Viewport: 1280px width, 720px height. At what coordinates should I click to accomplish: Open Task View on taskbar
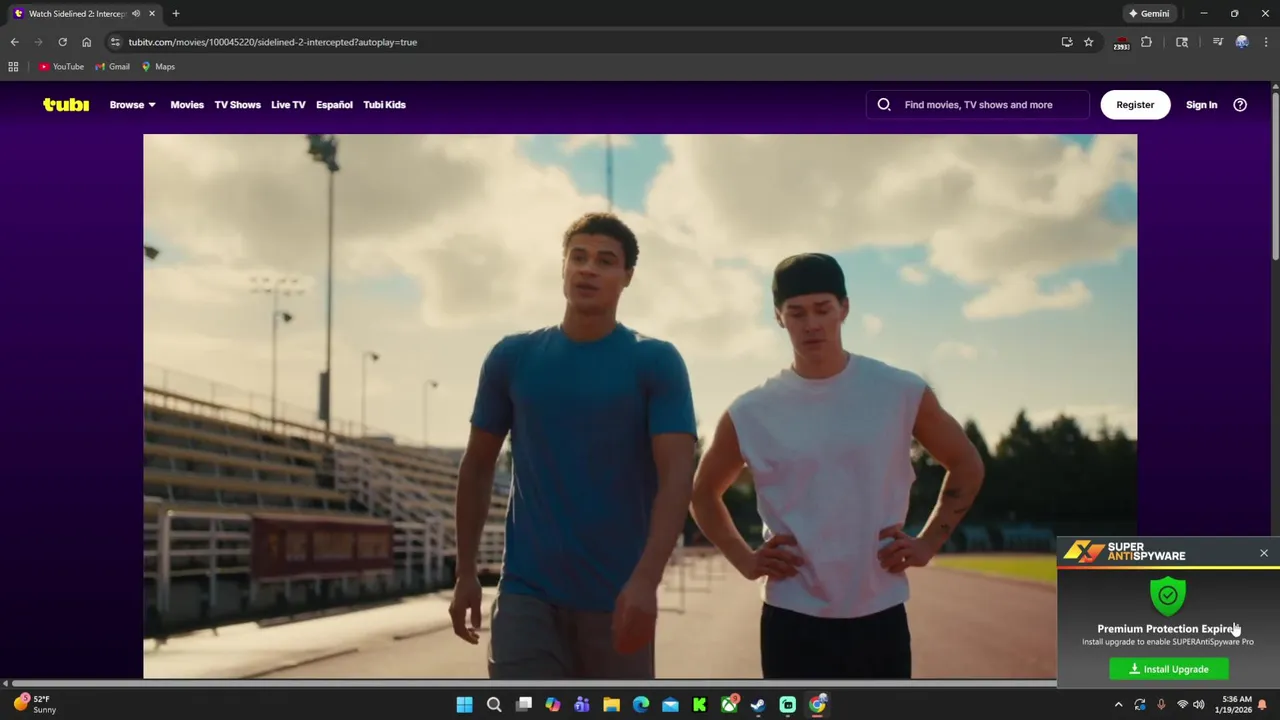pyautogui.click(x=524, y=705)
